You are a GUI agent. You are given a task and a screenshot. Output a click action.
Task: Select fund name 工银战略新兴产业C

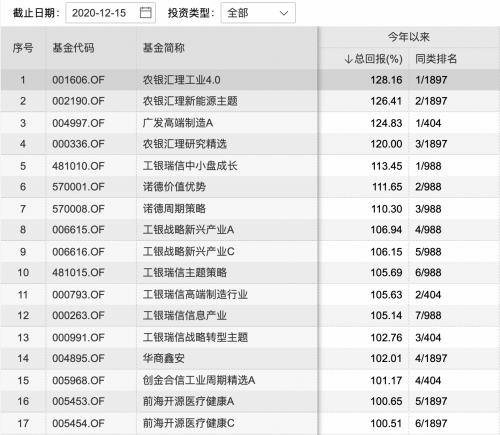pos(189,252)
